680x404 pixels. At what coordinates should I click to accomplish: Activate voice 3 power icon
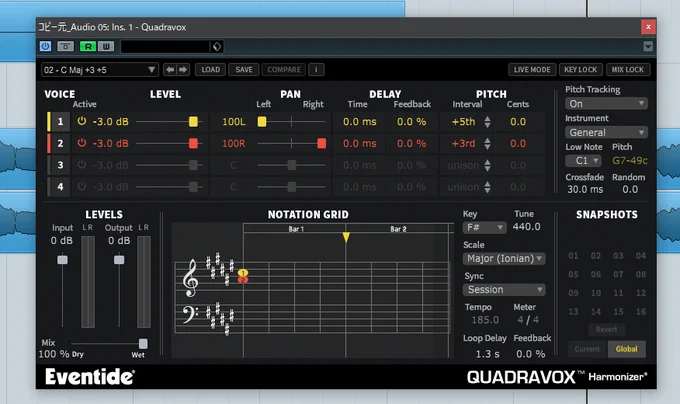(x=82, y=165)
